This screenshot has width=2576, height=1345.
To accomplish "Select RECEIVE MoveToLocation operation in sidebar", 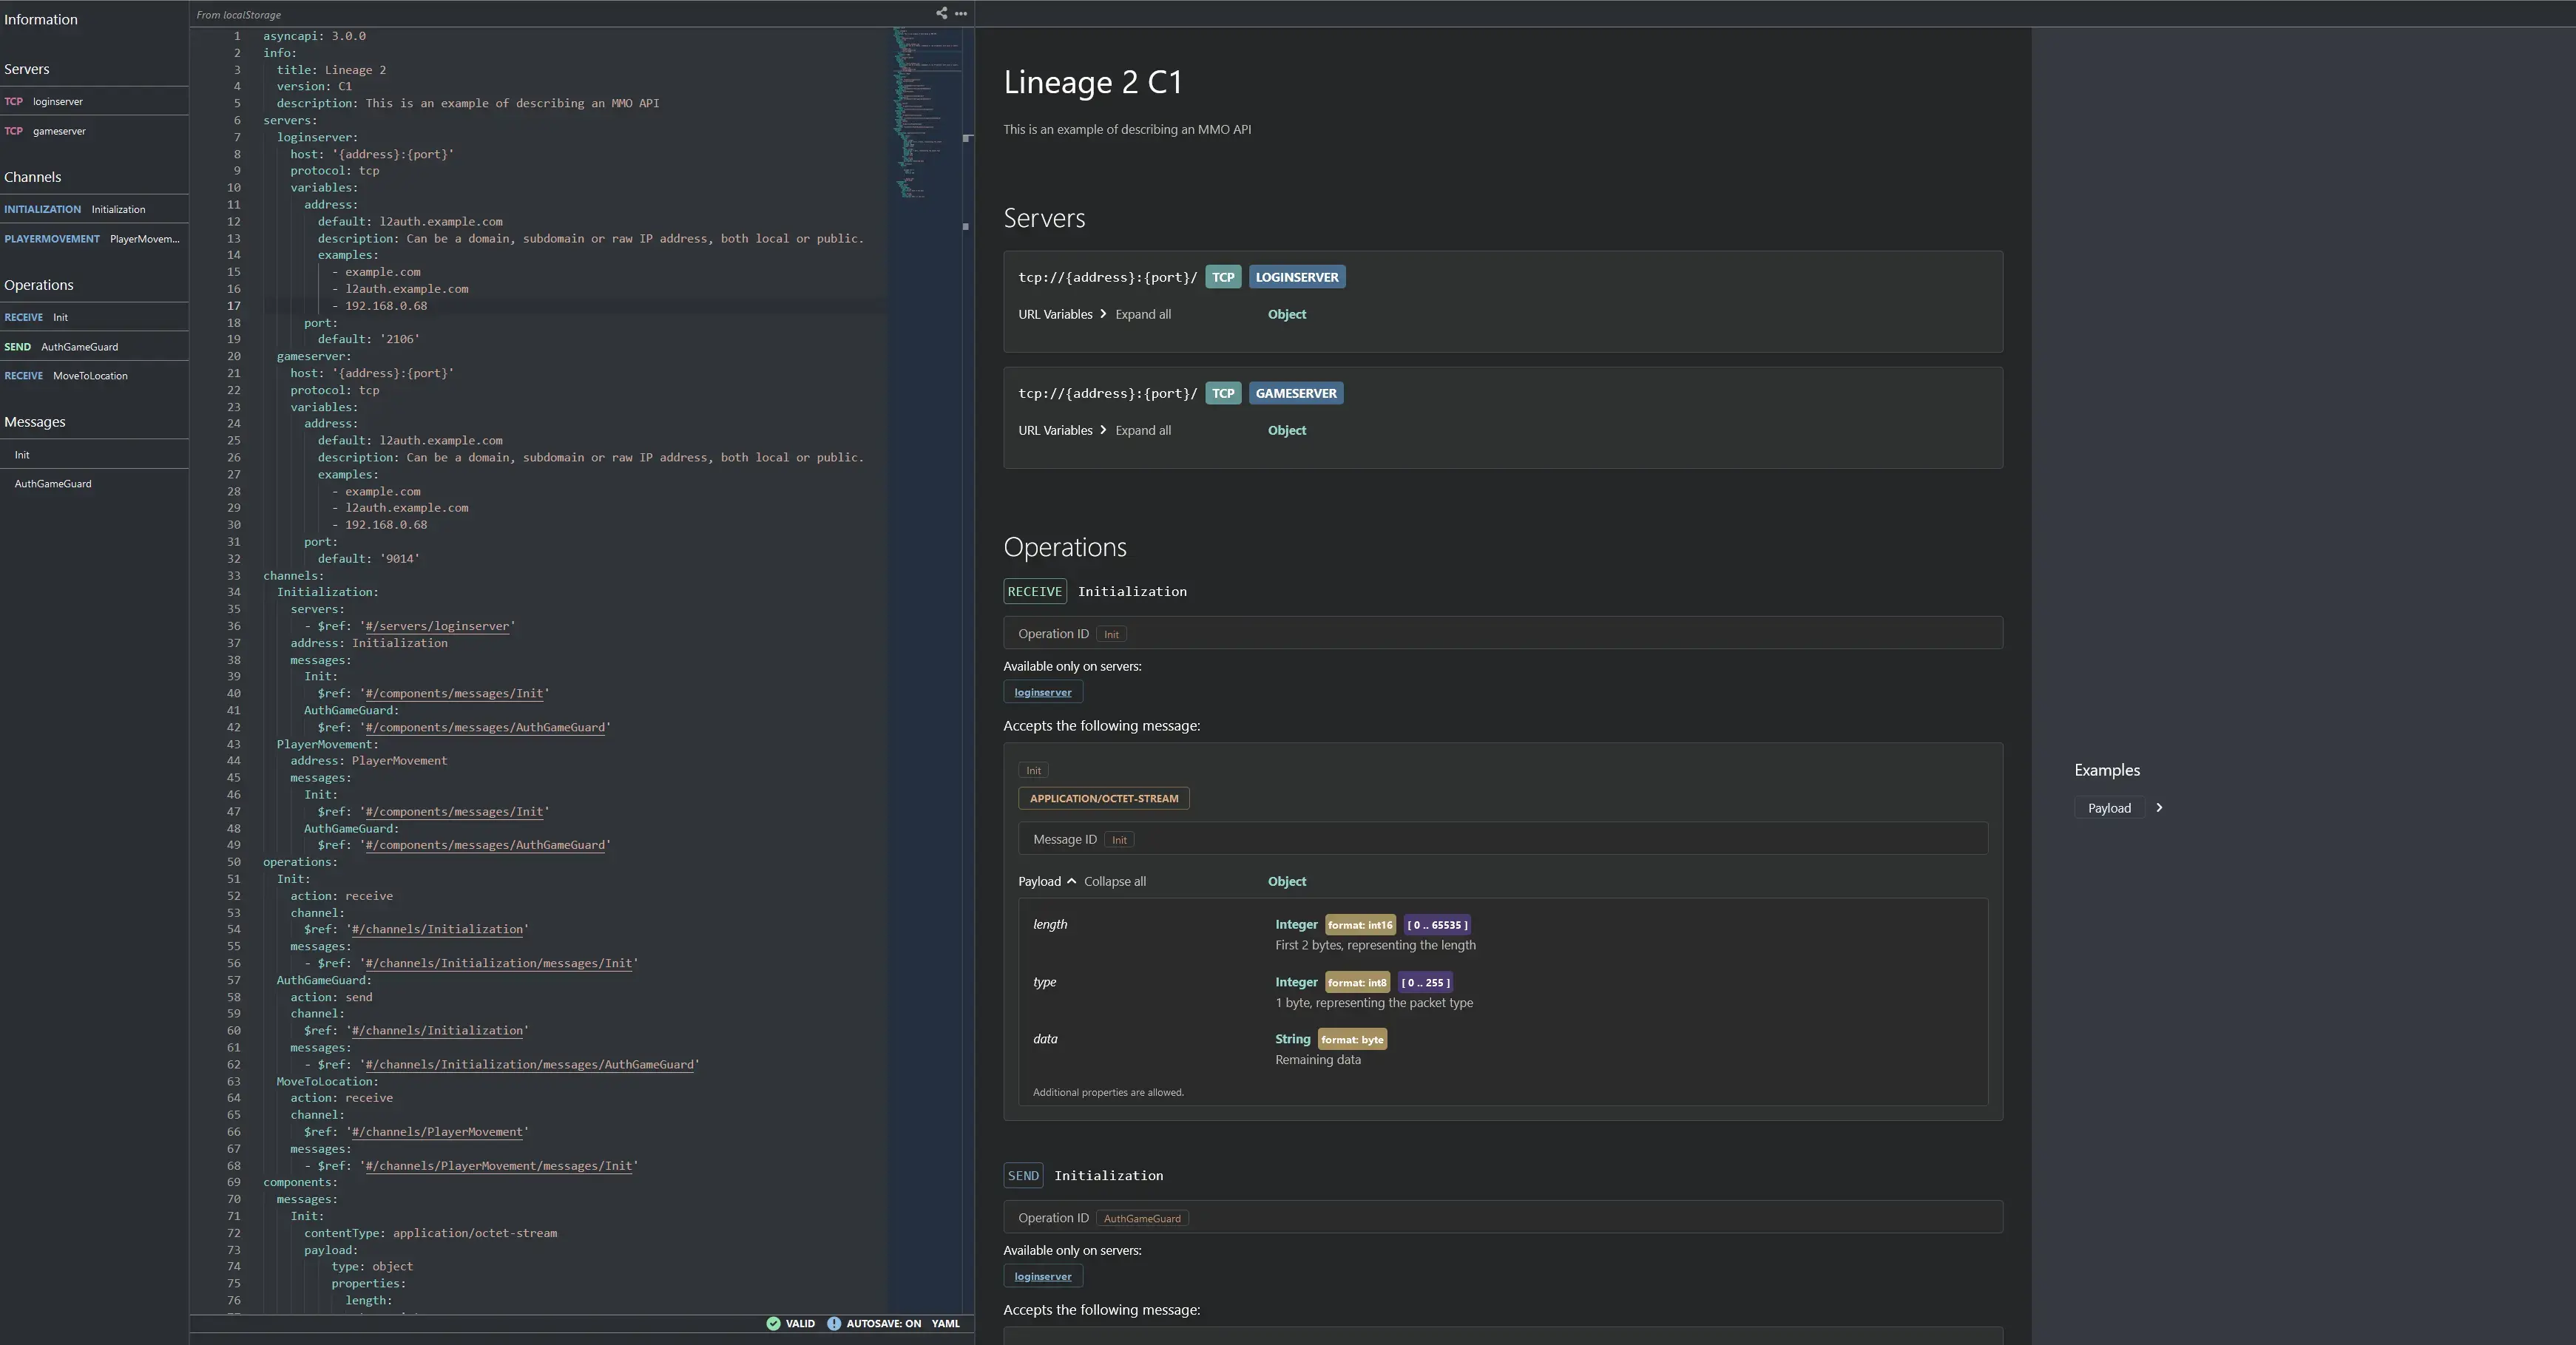I will 94,376.
